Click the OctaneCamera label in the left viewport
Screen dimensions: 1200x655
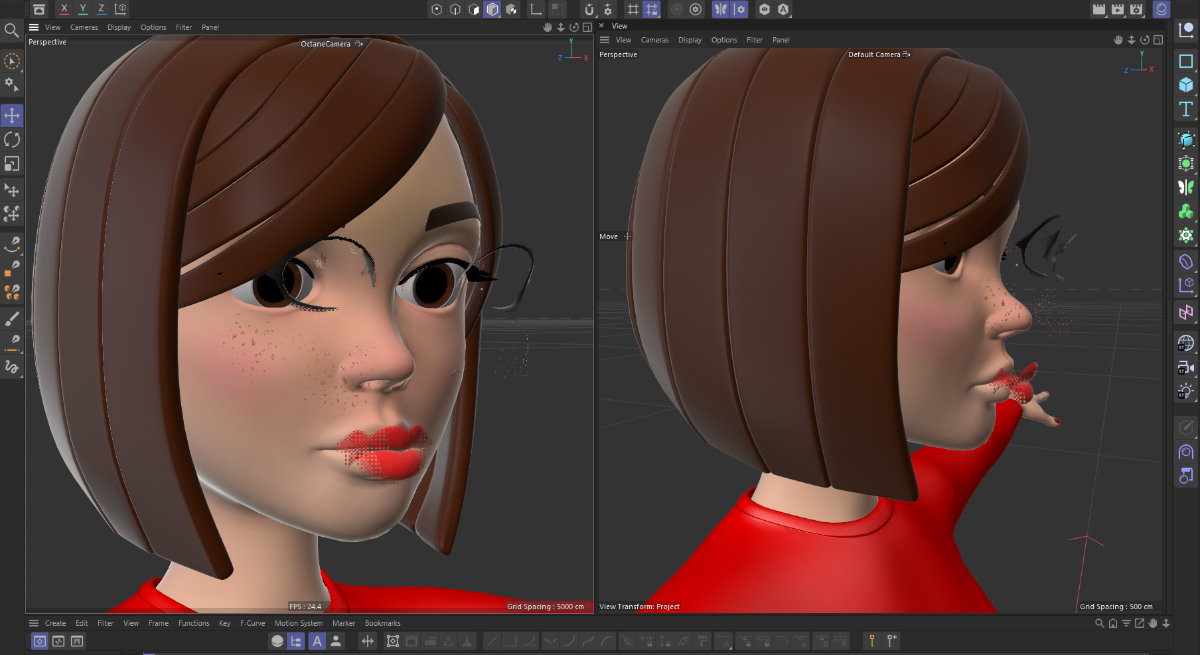[x=327, y=44]
